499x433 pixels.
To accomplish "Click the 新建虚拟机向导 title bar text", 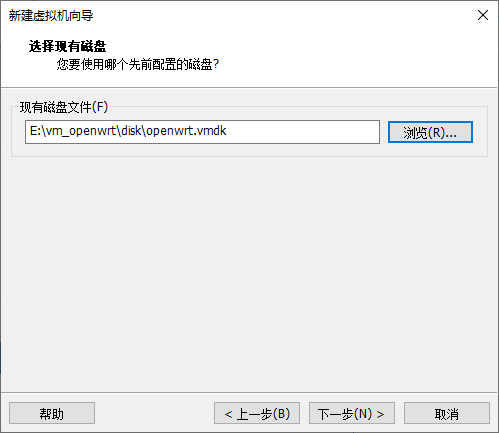I will [51, 15].
